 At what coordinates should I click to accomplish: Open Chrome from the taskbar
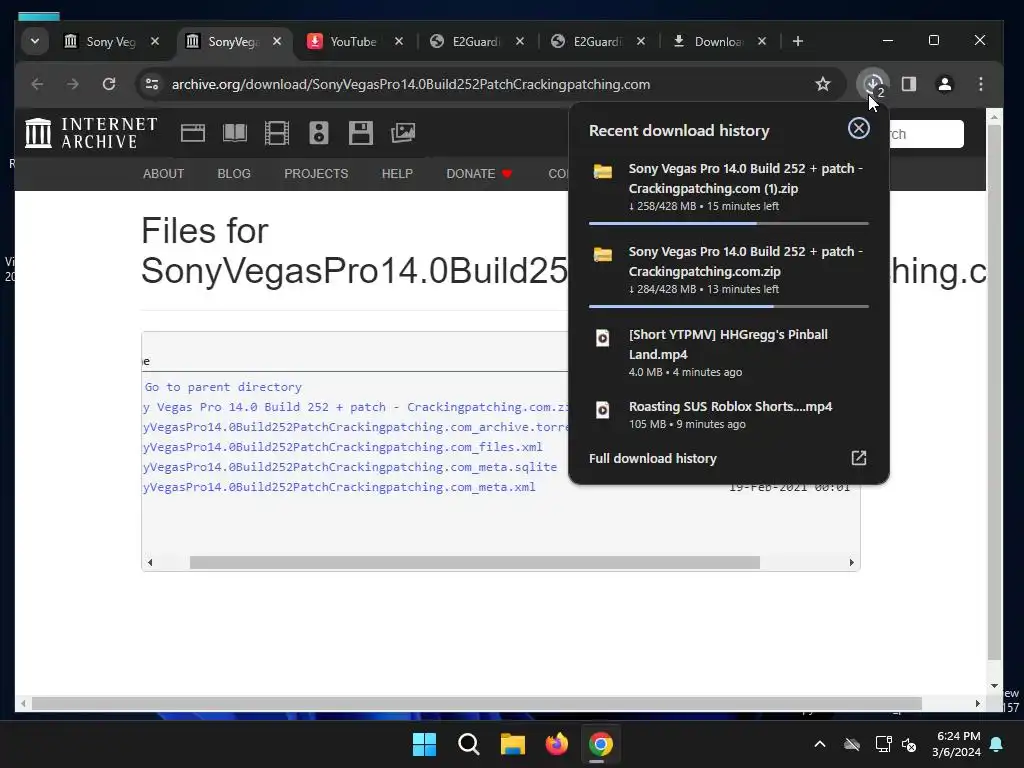point(600,744)
